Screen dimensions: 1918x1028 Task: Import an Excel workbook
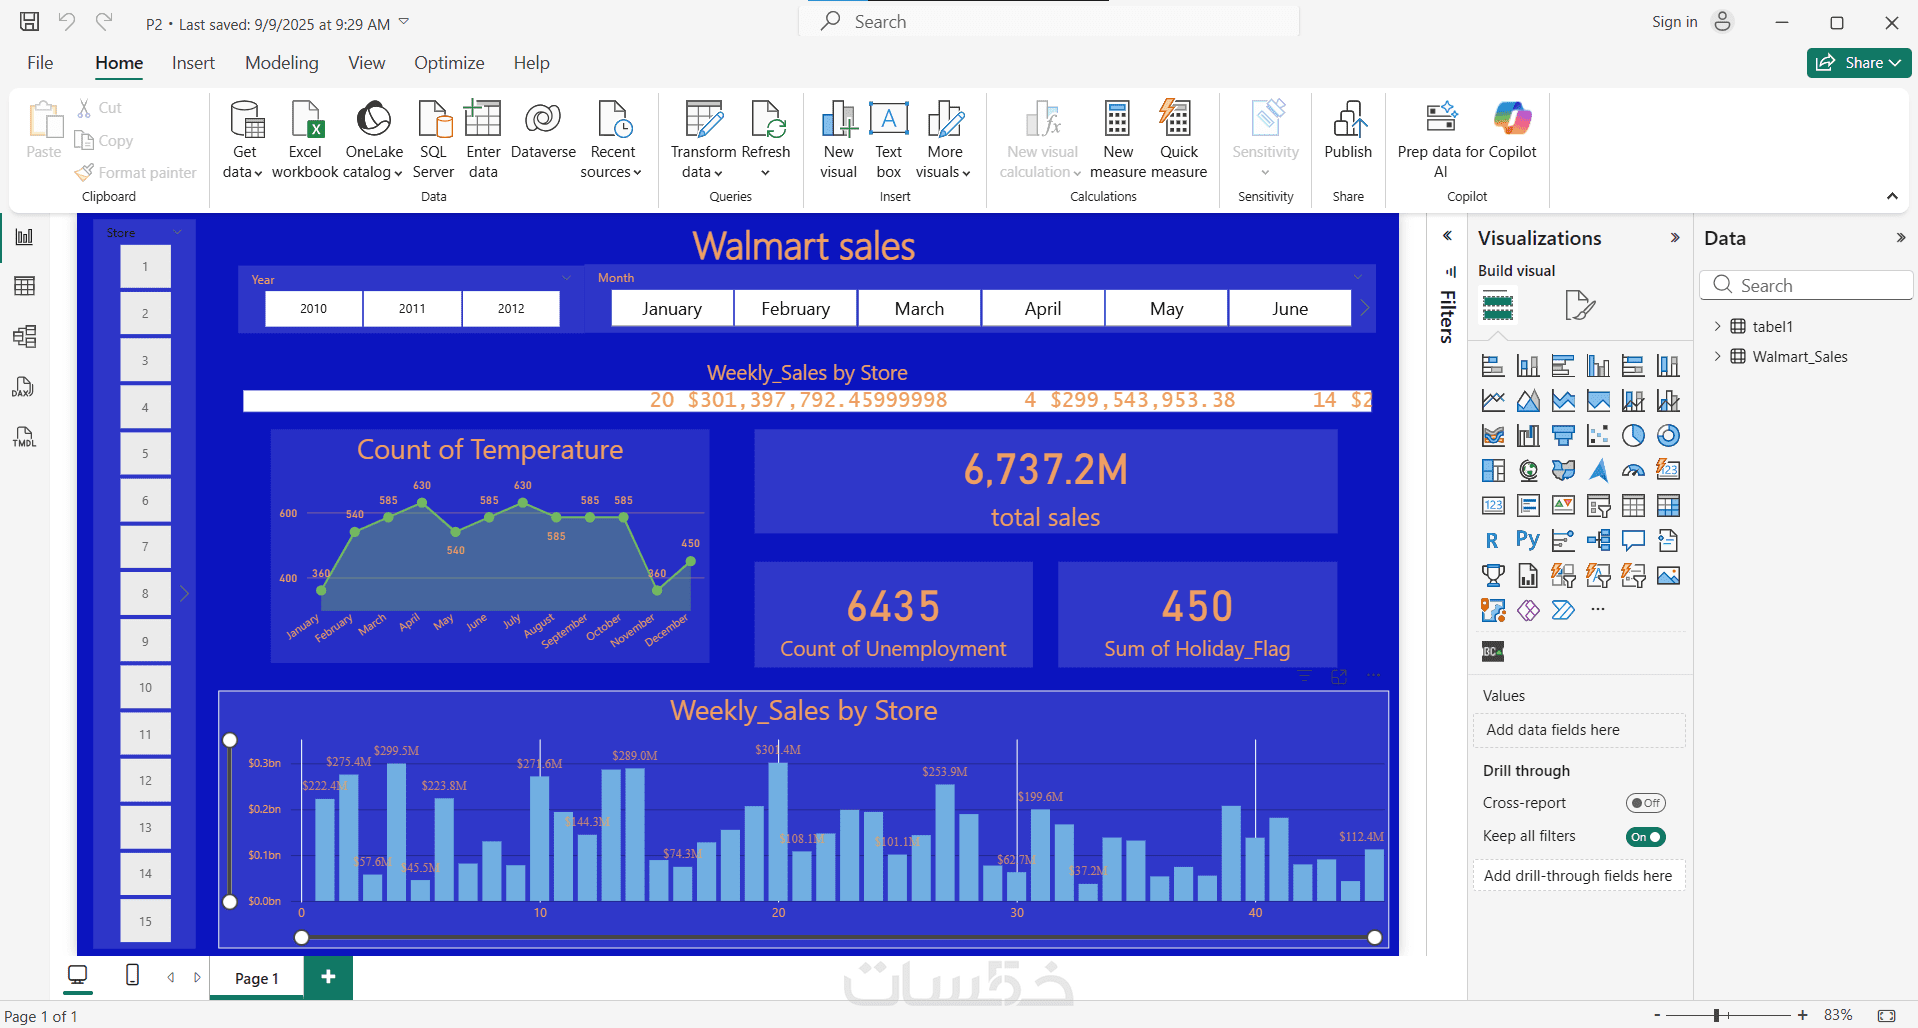(305, 140)
